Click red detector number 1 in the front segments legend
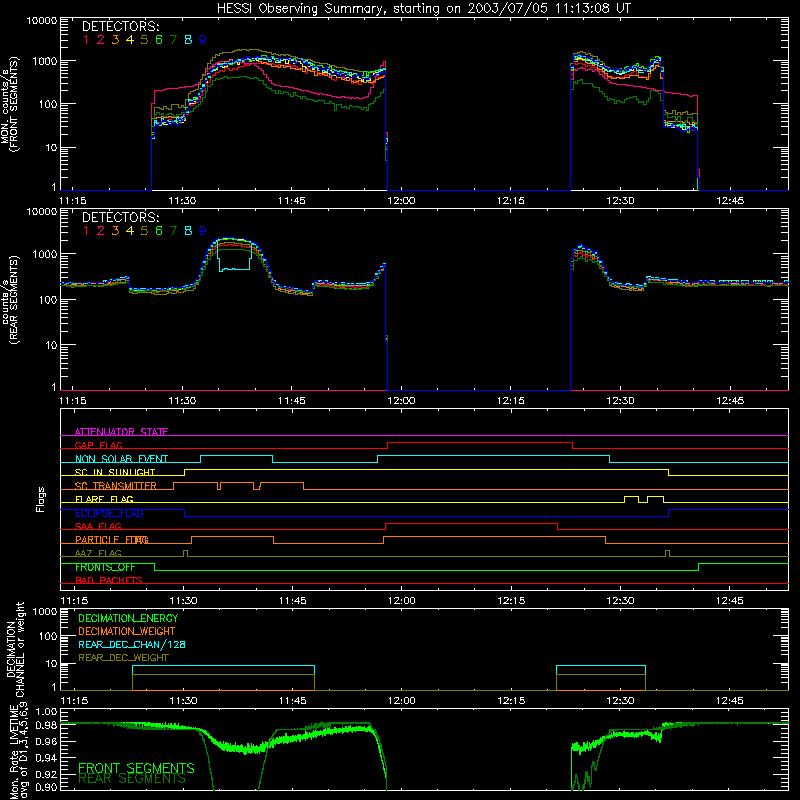Viewport: 800px width, 800px height. [x=86, y=40]
